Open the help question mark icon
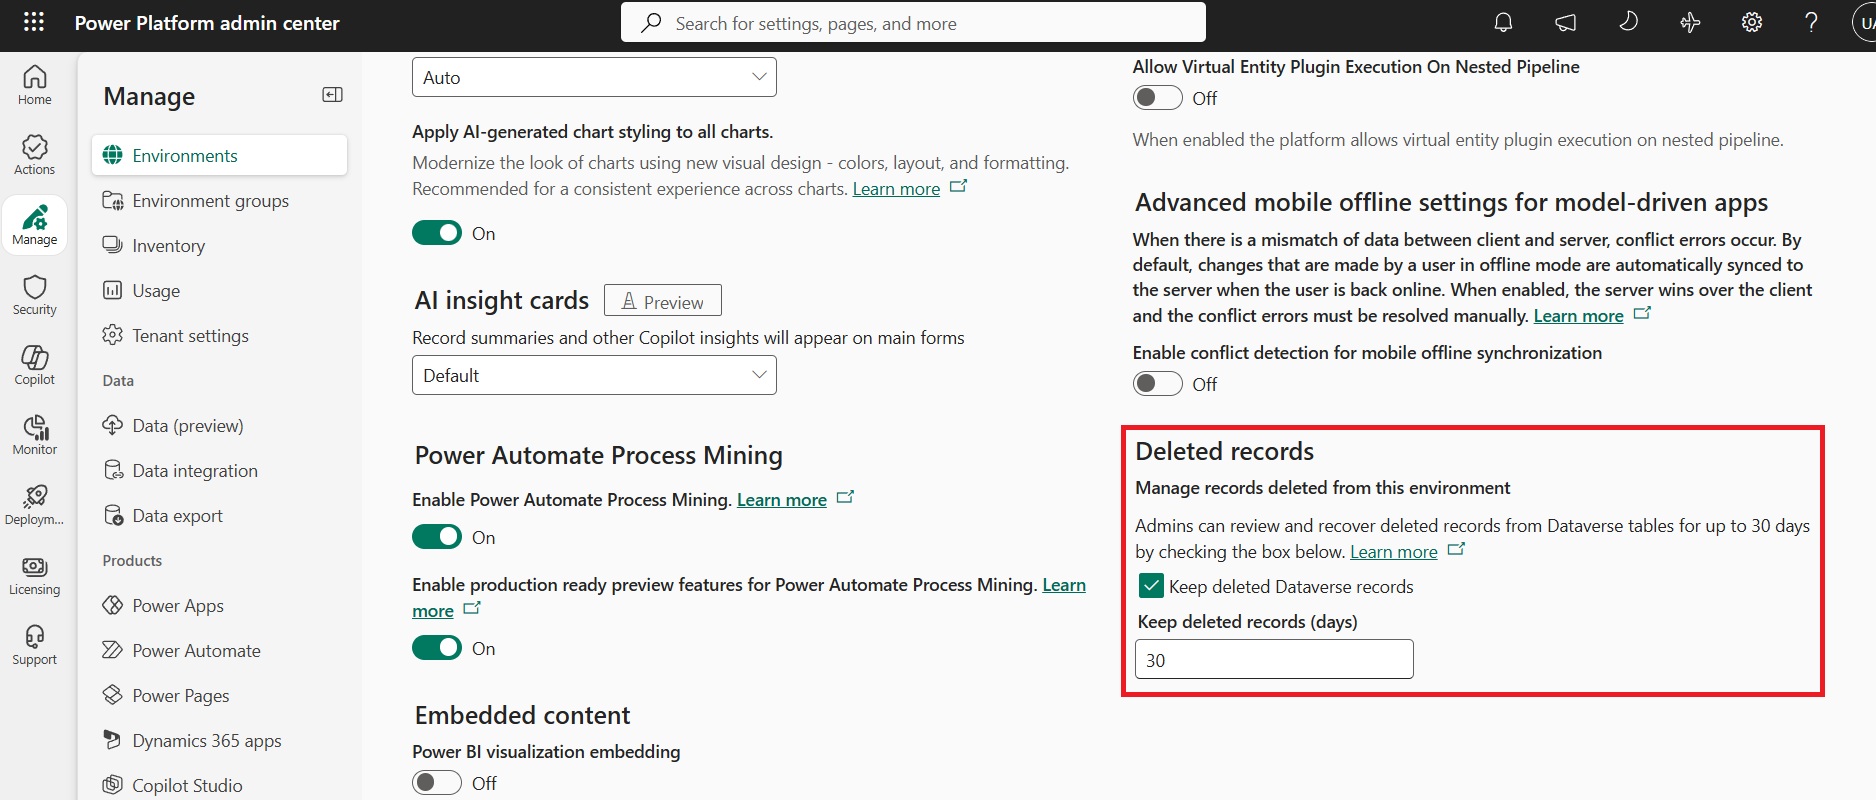The width and height of the screenshot is (1876, 800). coord(1811,22)
